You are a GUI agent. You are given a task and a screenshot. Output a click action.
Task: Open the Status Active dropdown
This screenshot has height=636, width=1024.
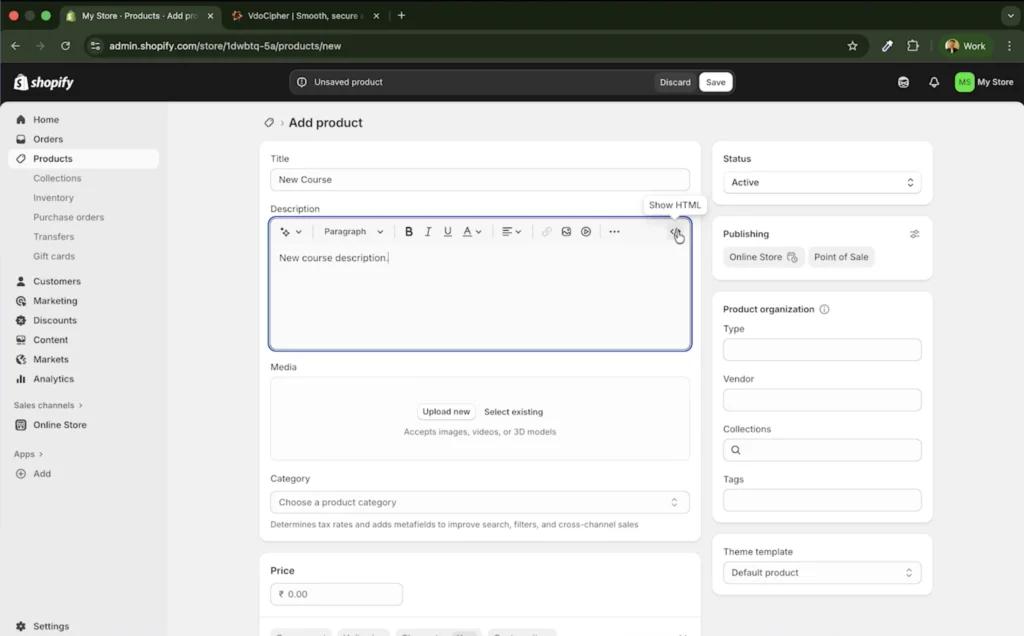coord(822,183)
